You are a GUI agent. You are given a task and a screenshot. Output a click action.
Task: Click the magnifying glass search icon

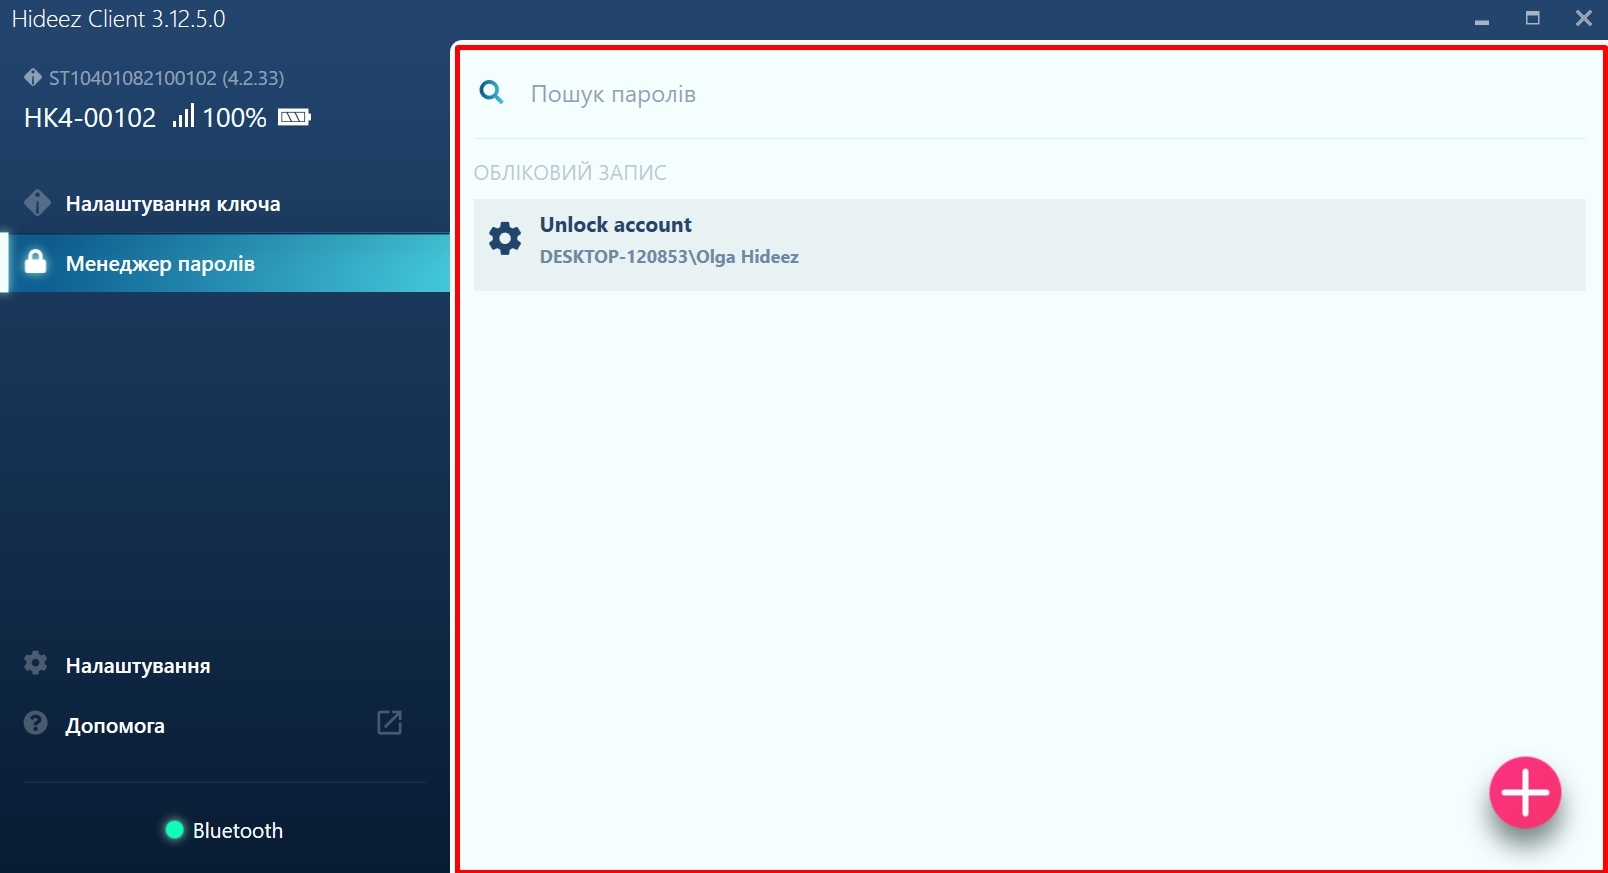pyautogui.click(x=491, y=93)
